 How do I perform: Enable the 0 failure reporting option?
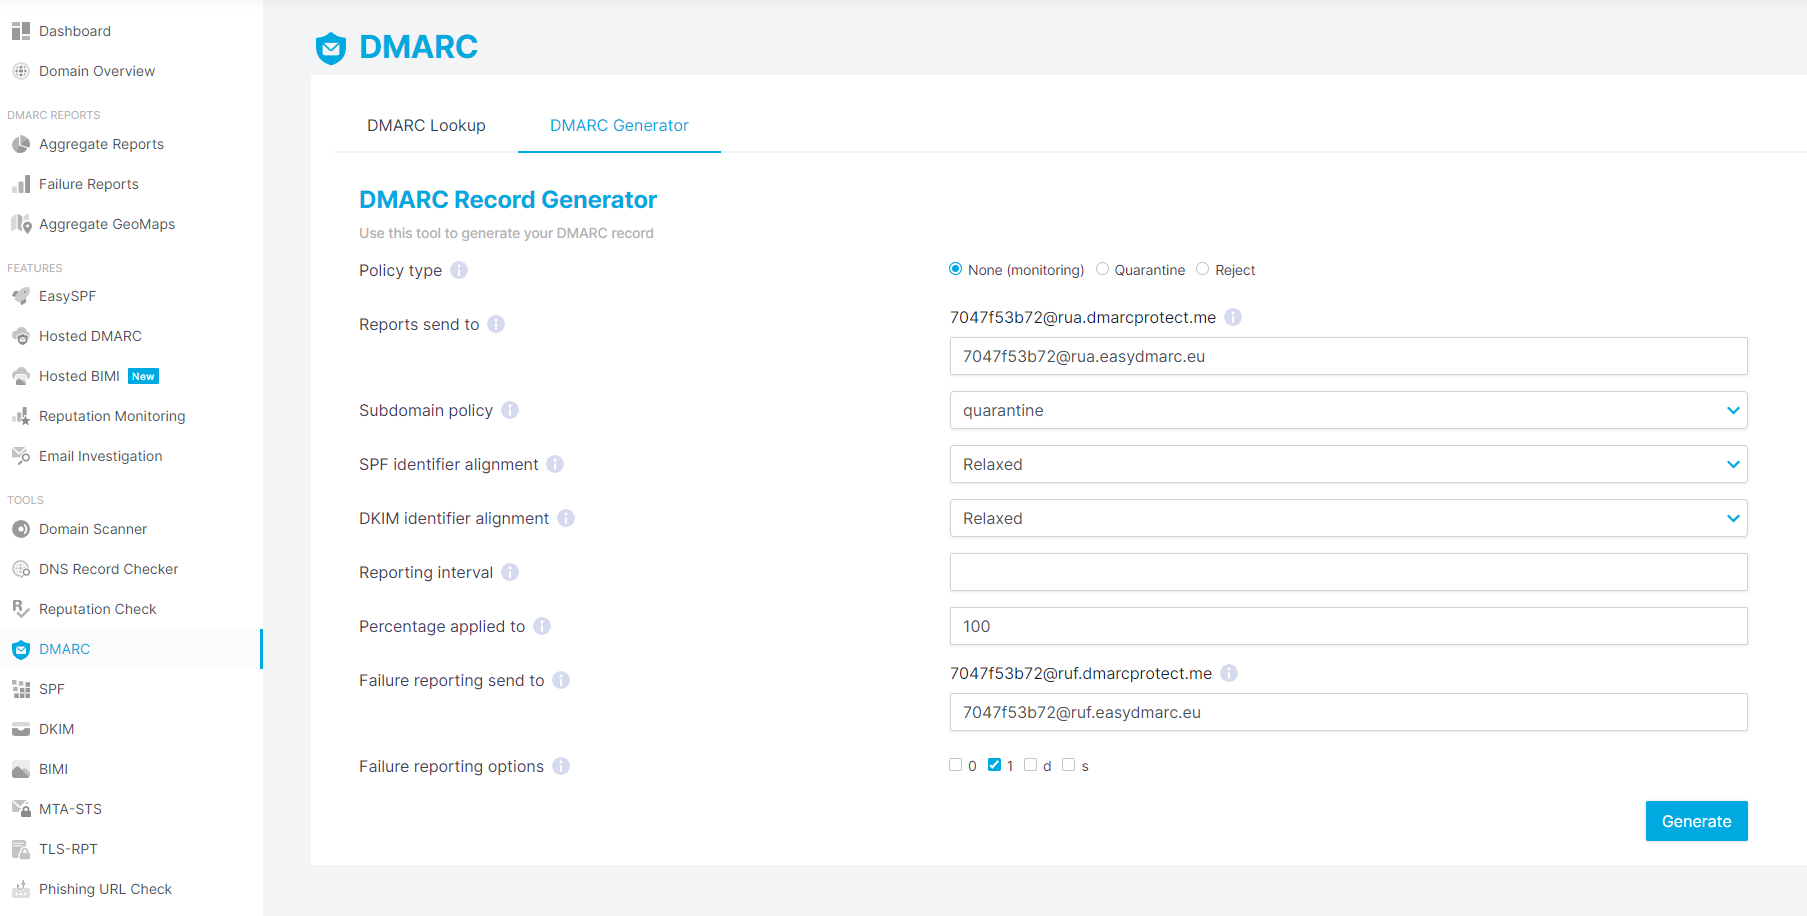coord(955,764)
